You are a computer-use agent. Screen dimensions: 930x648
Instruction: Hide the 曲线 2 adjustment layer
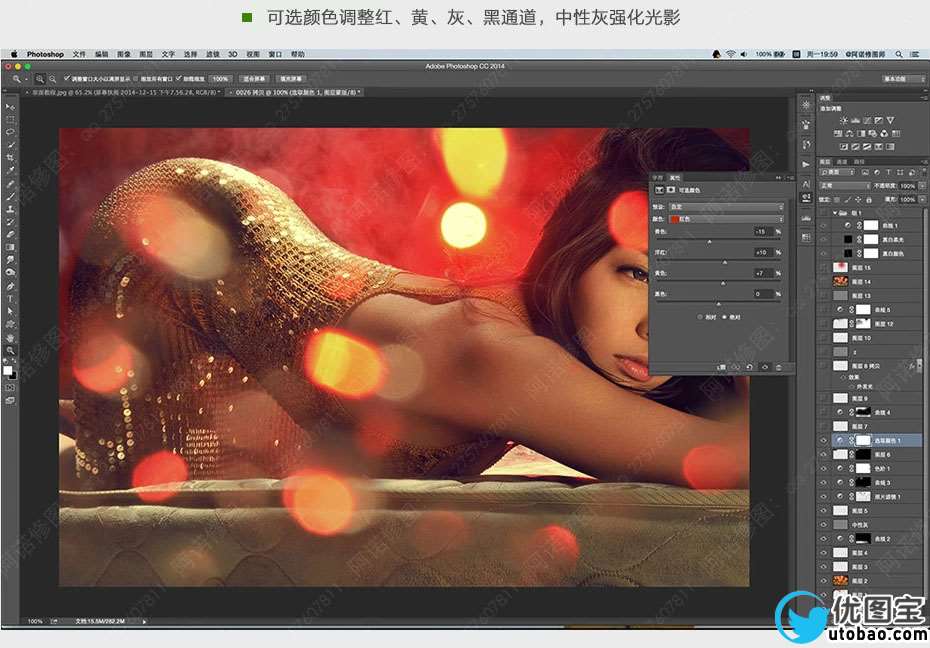[x=823, y=539]
